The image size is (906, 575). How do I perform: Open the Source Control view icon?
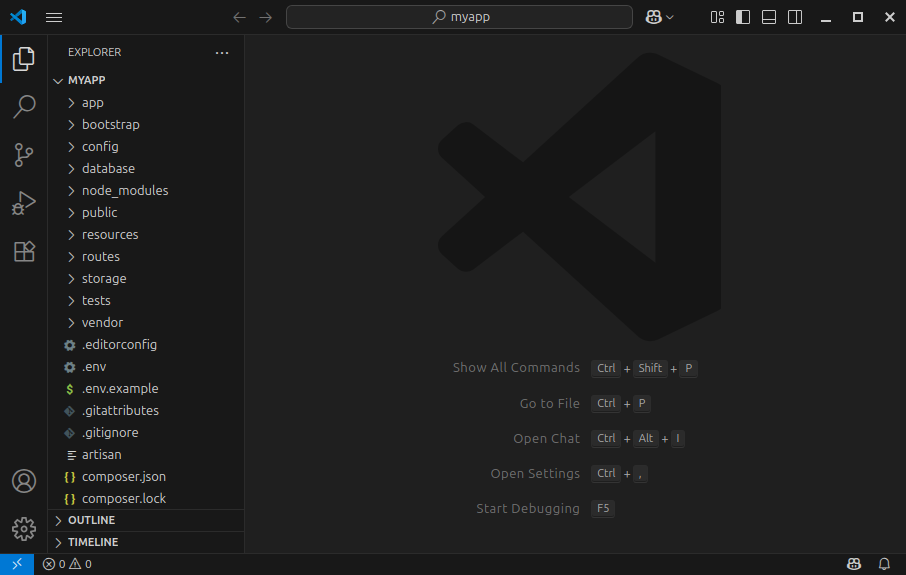[x=24, y=155]
